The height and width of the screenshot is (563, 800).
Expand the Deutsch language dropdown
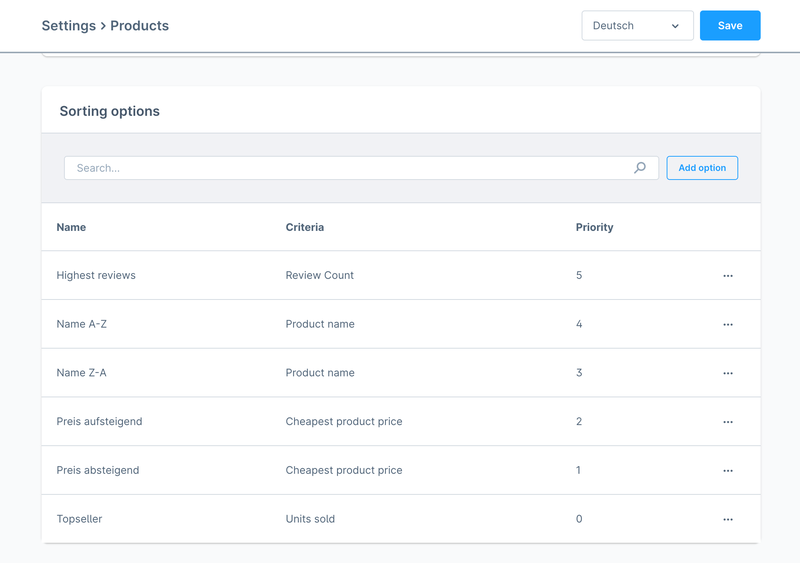coord(636,26)
